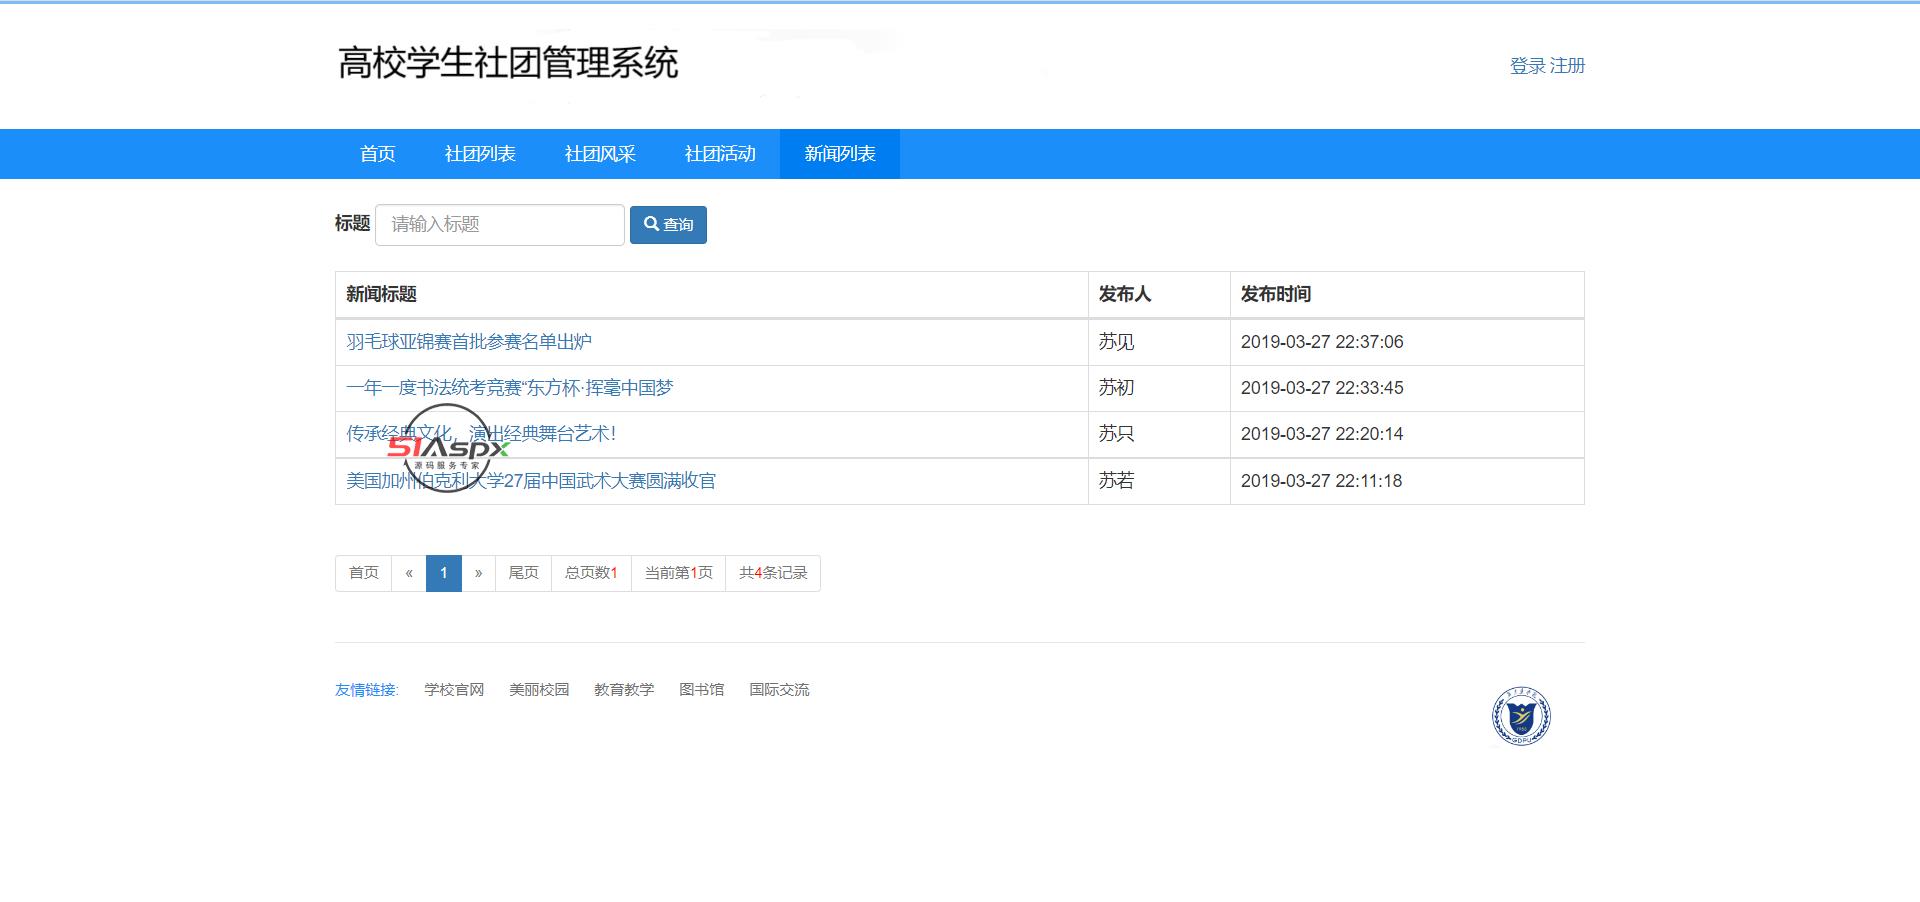Image resolution: width=1920 pixels, height=902 pixels.
Task: Click the 登录 login link
Action: click(x=1527, y=66)
